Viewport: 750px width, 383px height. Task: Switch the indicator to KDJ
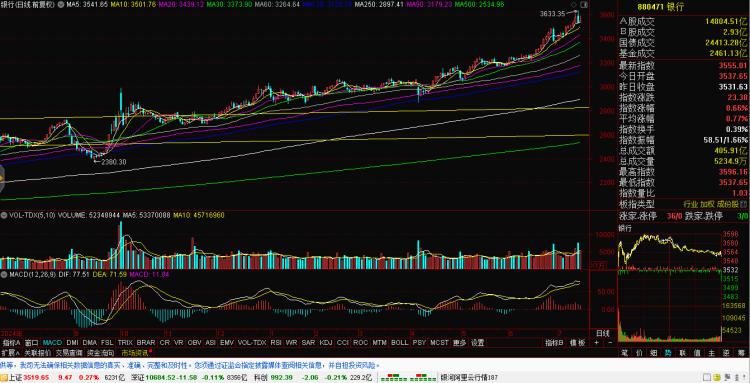(x=326, y=343)
